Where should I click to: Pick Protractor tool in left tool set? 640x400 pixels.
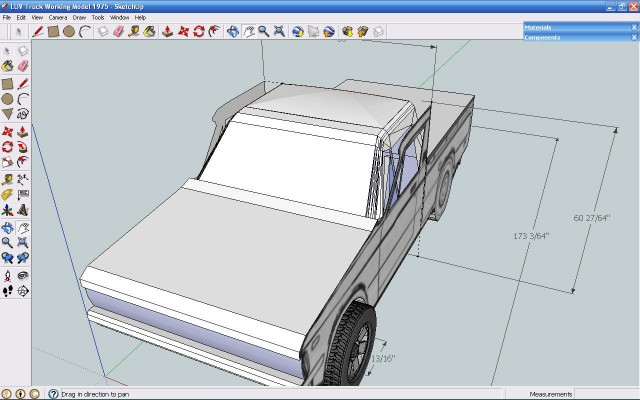coord(7,195)
